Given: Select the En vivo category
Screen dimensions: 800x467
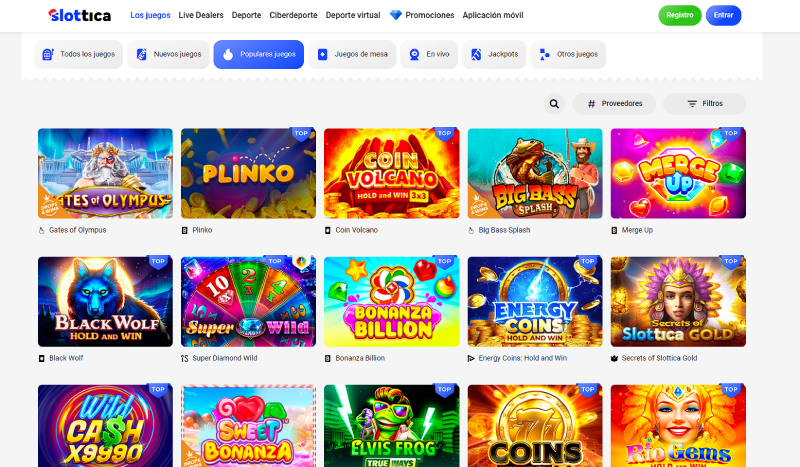Looking at the screenshot, I should coord(429,54).
